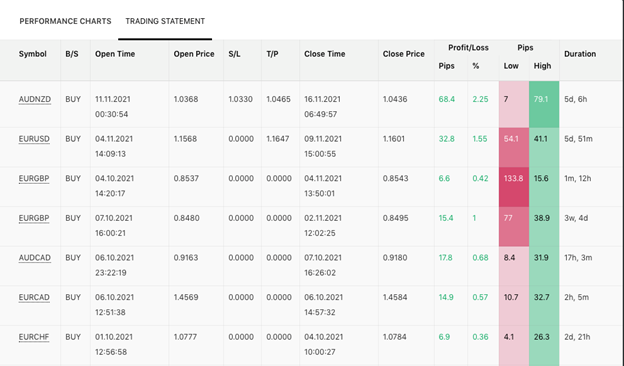Click duration 17h, 3m
Viewport: 624px width, 366px height.
(x=578, y=258)
